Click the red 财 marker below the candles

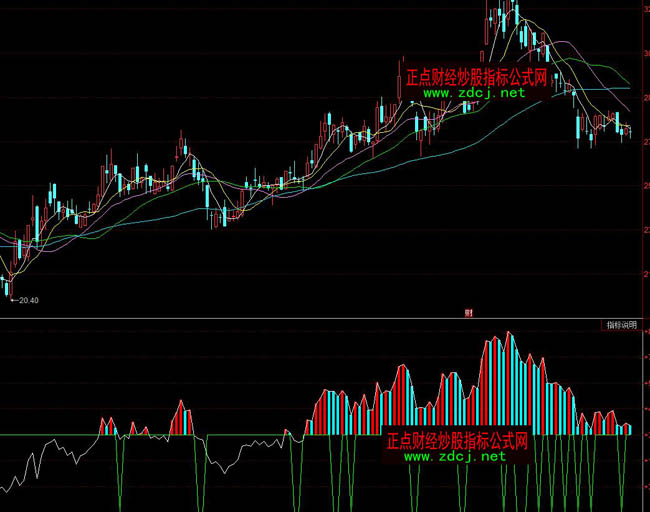click(x=468, y=313)
